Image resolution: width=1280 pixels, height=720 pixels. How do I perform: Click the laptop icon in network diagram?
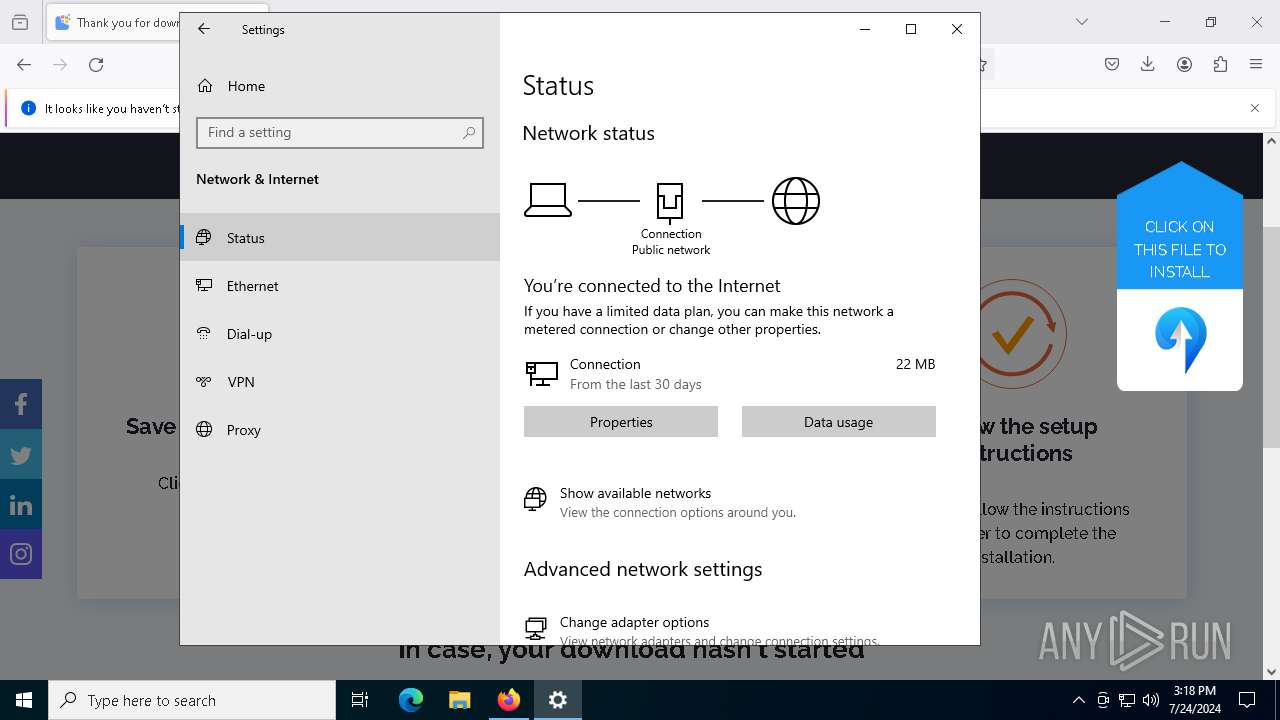(548, 200)
